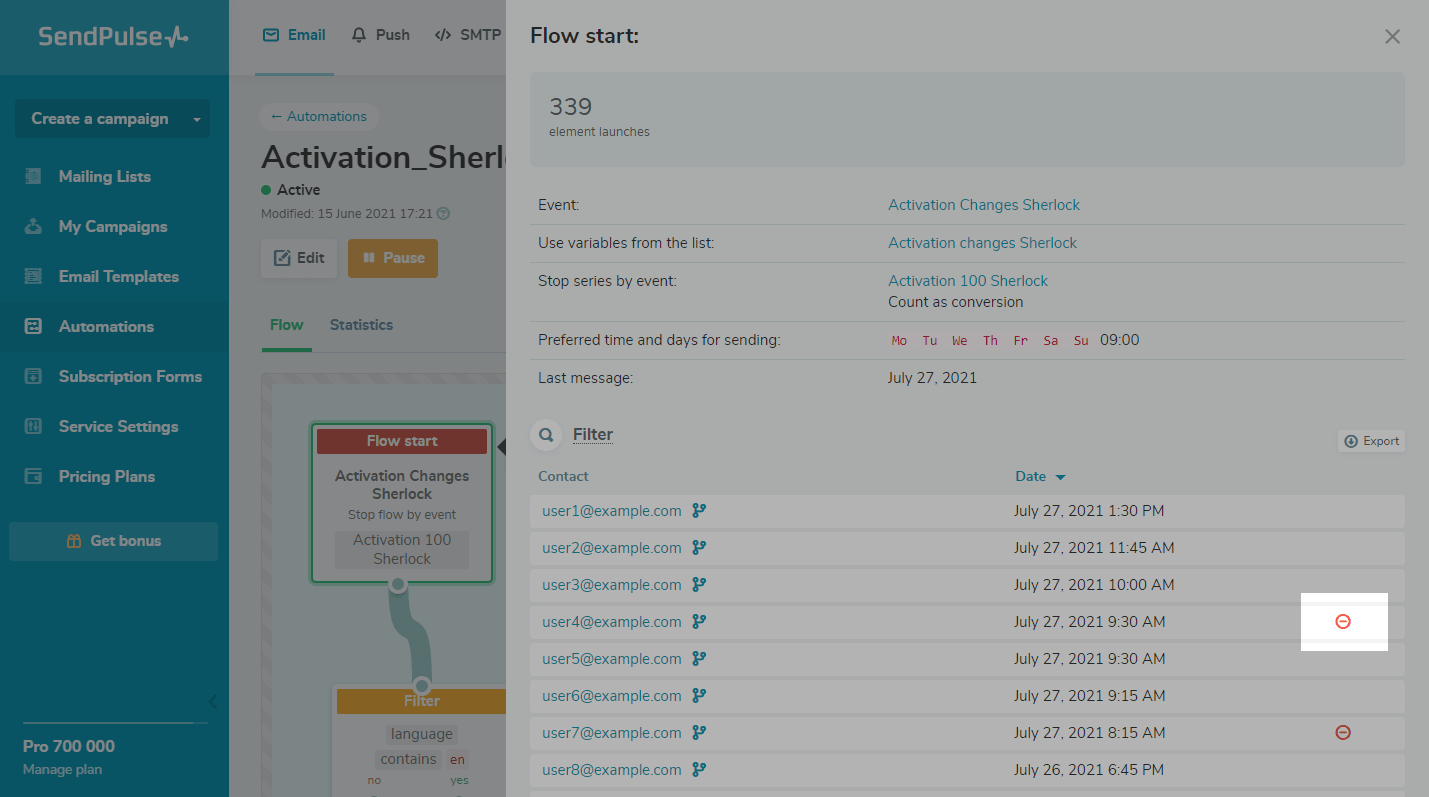Switch to the SMTP tab
Screen dimensions: 1429x797
468,35
